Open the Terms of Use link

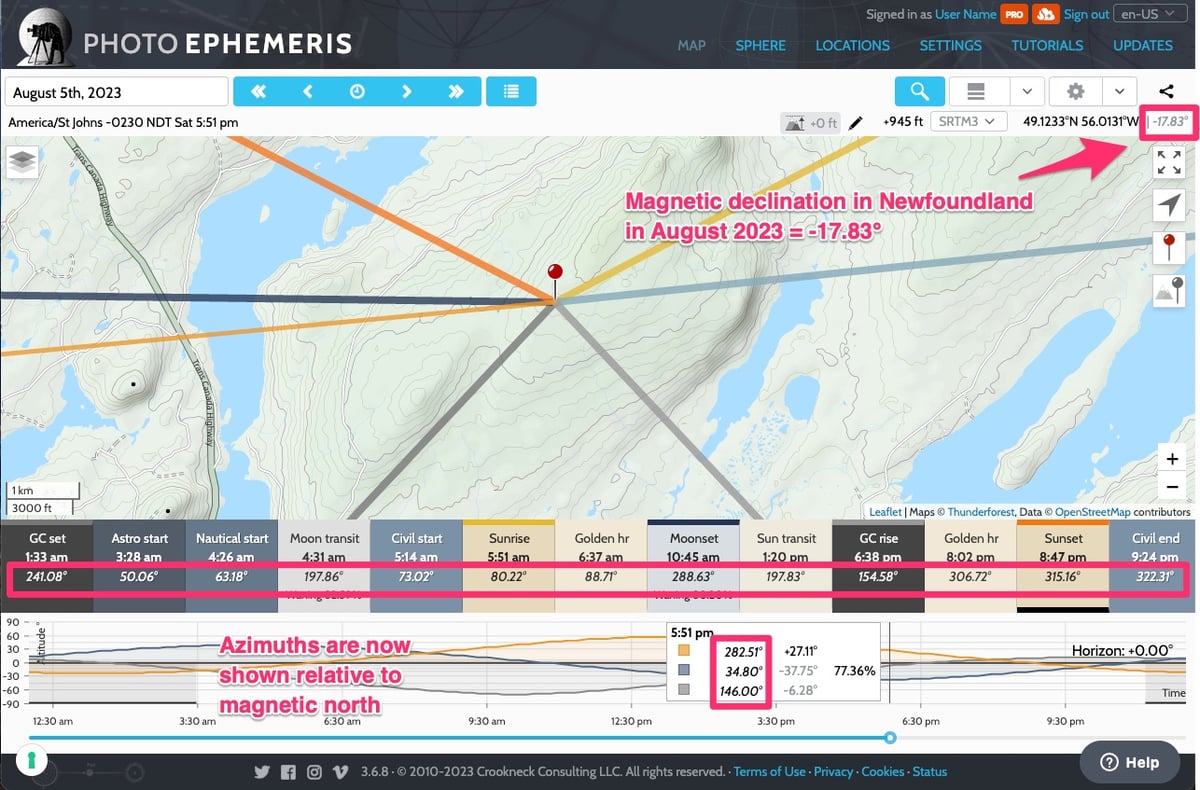769,772
